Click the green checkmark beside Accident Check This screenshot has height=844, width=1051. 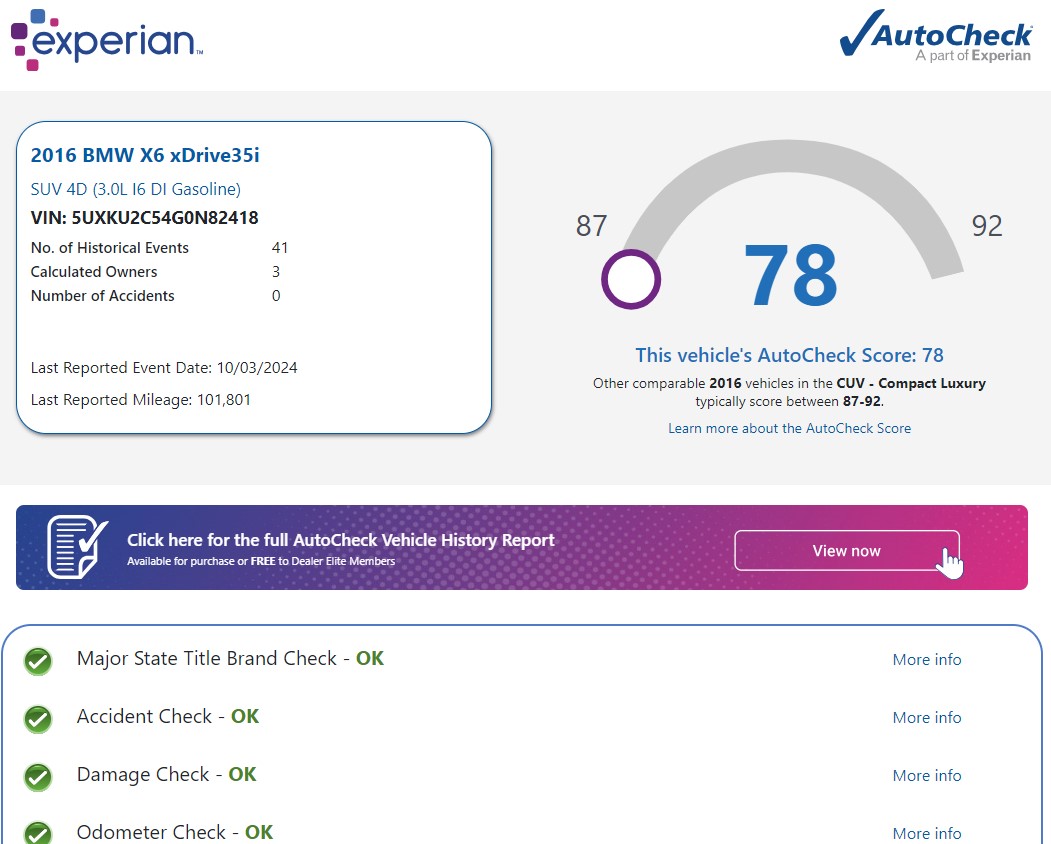click(38, 719)
